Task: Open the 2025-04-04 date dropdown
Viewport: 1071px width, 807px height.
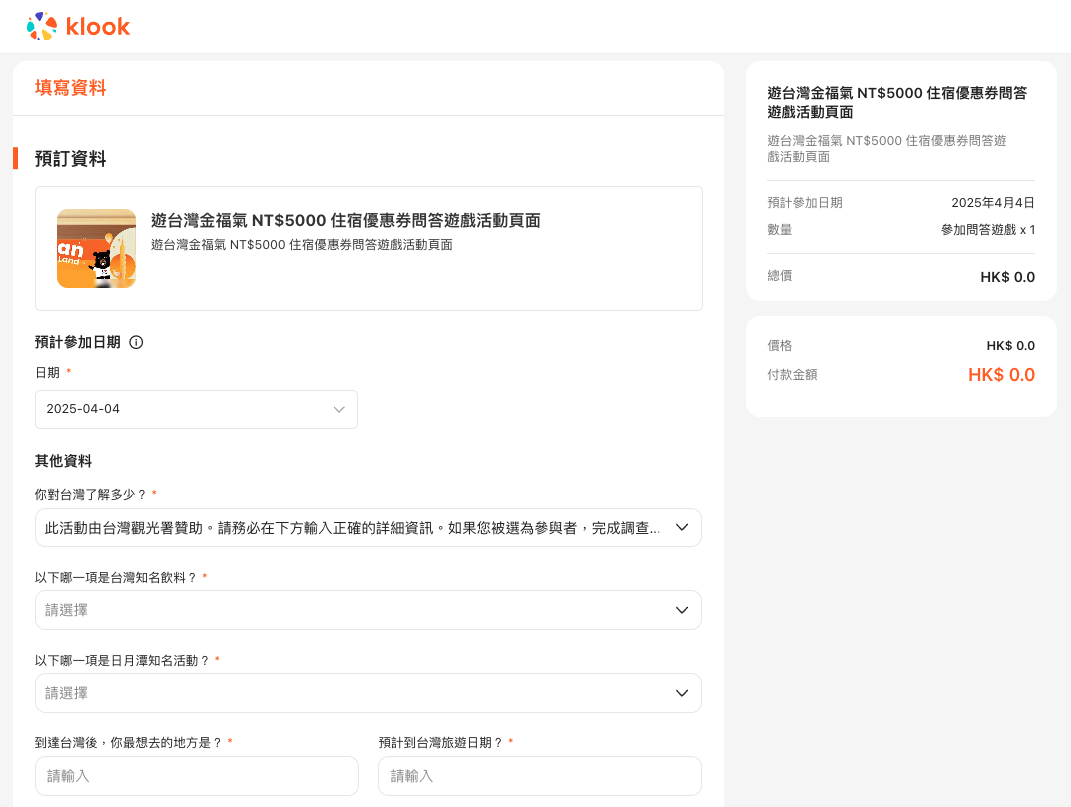Action: point(196,409)
